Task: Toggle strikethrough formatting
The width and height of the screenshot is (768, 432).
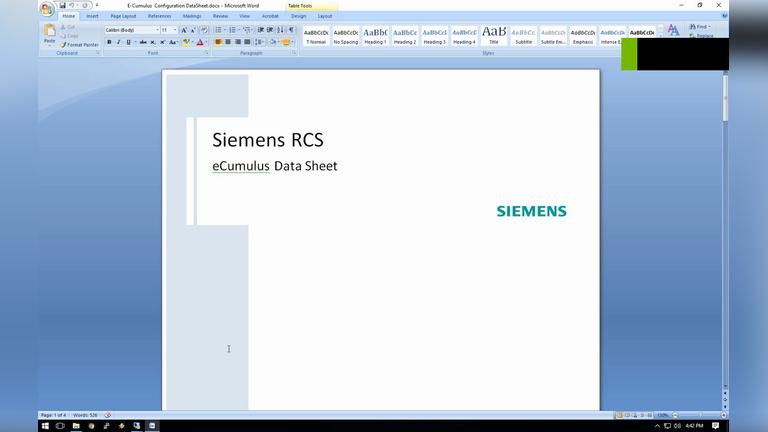Action: pos(143,43)
